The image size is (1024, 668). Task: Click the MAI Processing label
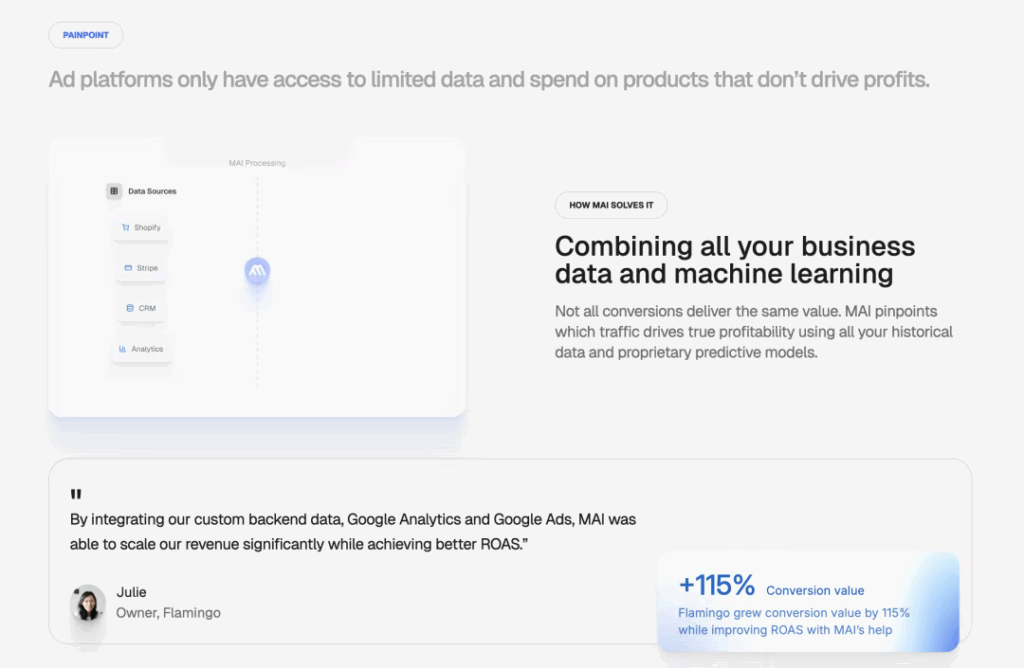pos(256,163)
